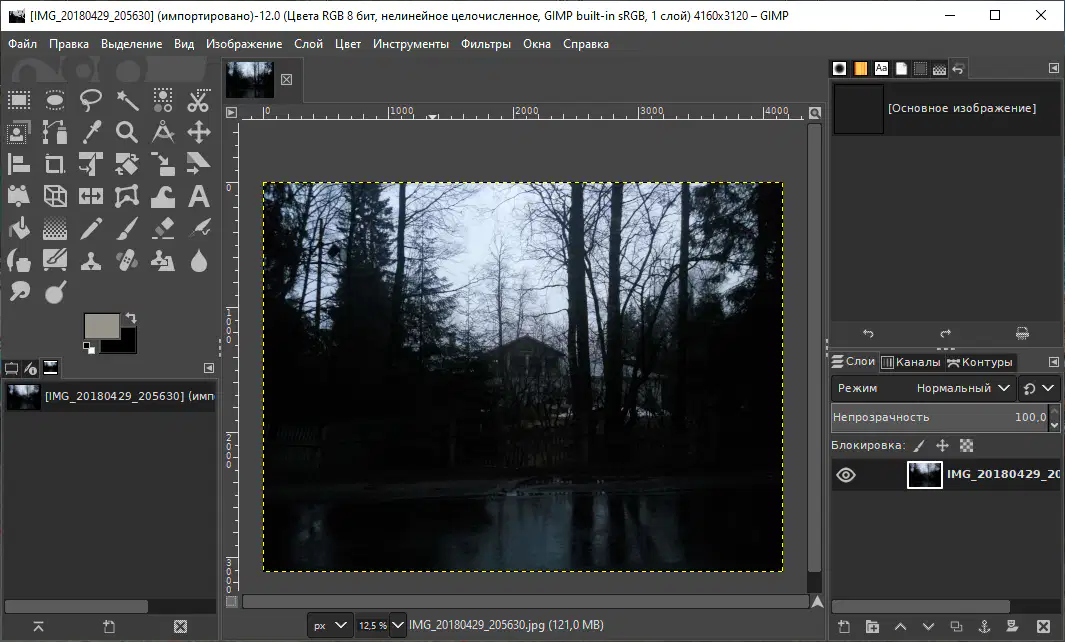Select the Move tool
1065x642 pixels.
point(198,132)
